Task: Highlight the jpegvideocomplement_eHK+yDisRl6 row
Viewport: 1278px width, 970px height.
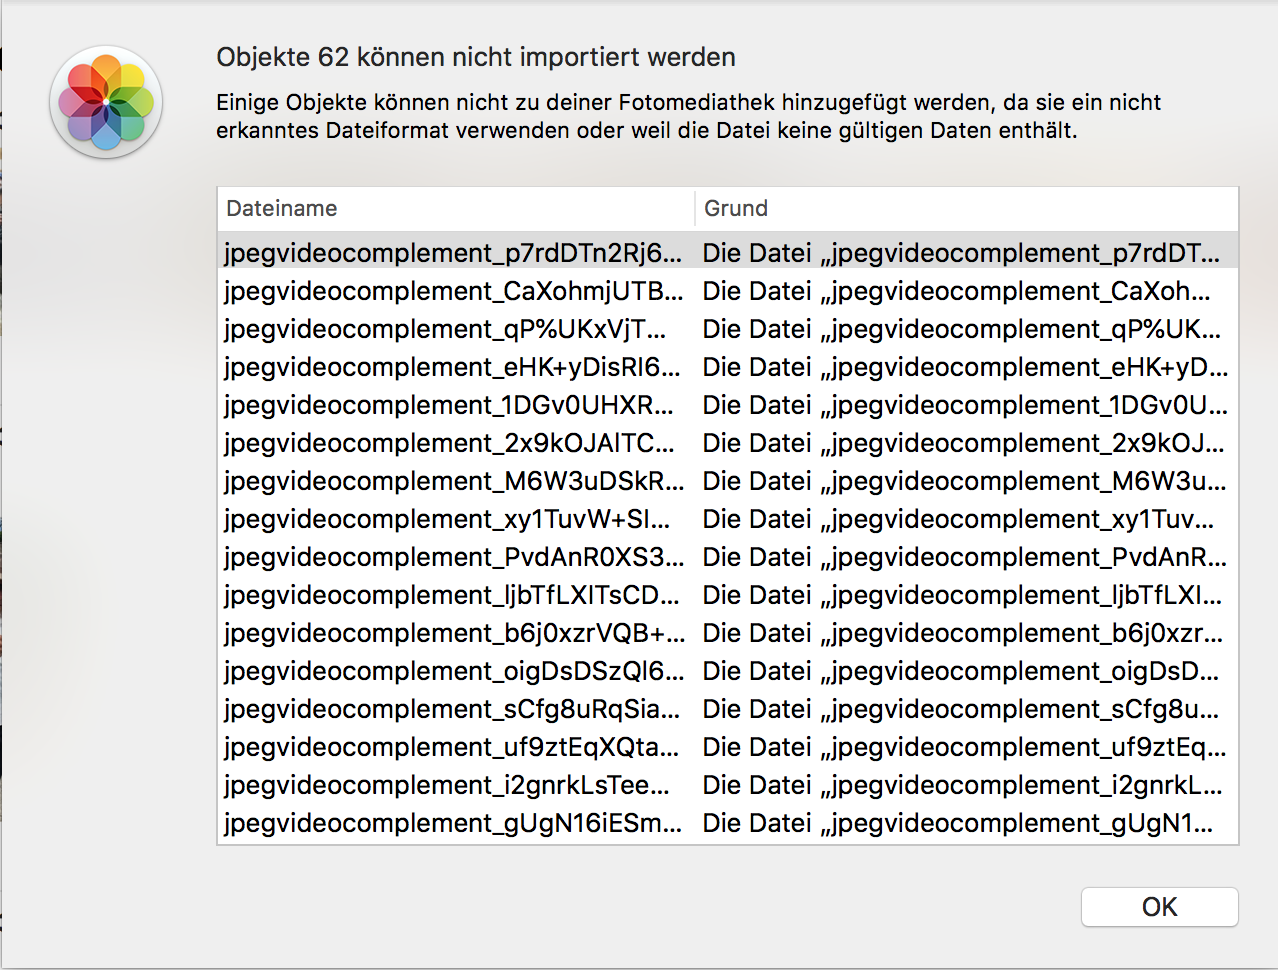Action: point(453,367)
